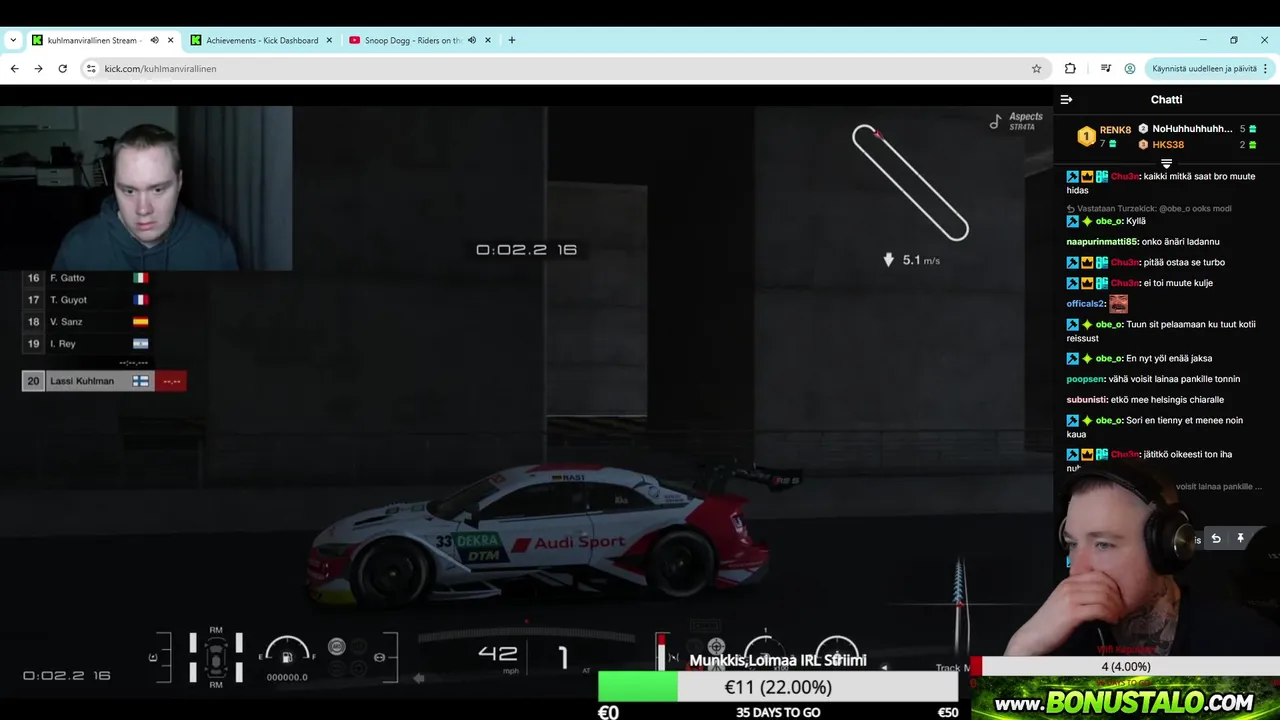The width and height of the screenshot is (1280, 720).
Task: Open Achievements - Kick Dashboard tab
Action: pos(262,40)
